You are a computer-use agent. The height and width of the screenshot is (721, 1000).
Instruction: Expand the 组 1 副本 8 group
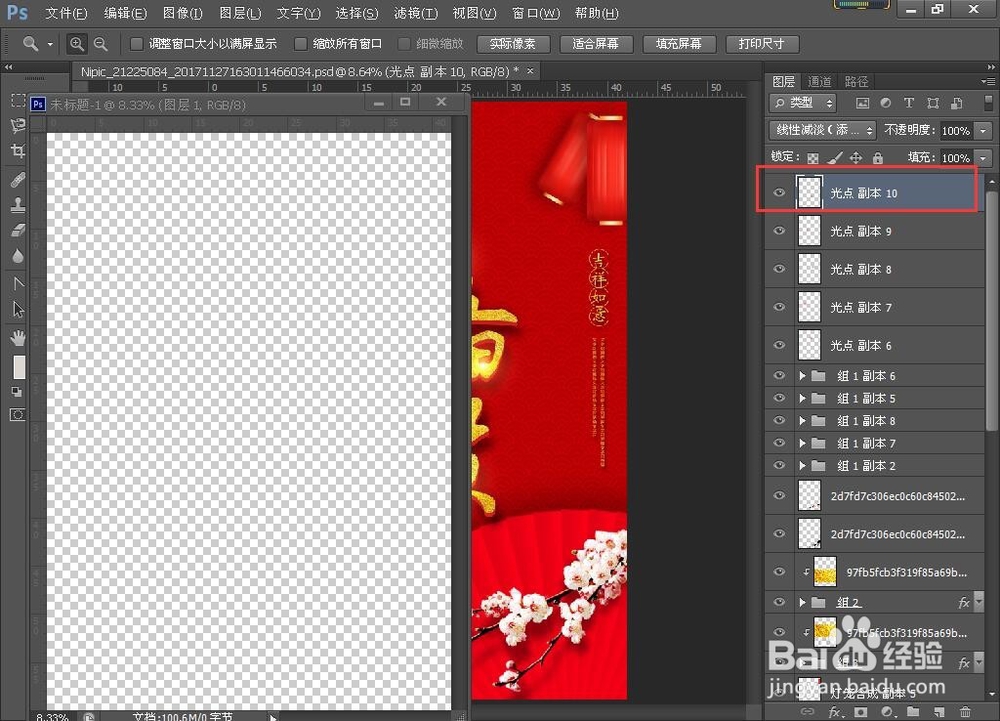(x=802, y=421)
